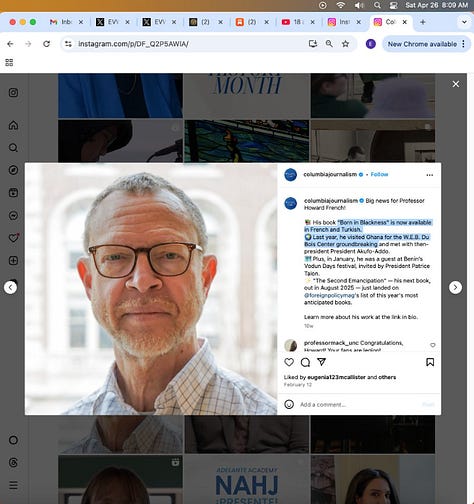This screenshot has width=474, height=504.
Task: Close the YouTube tab
Action: click(x=312, y=22)
